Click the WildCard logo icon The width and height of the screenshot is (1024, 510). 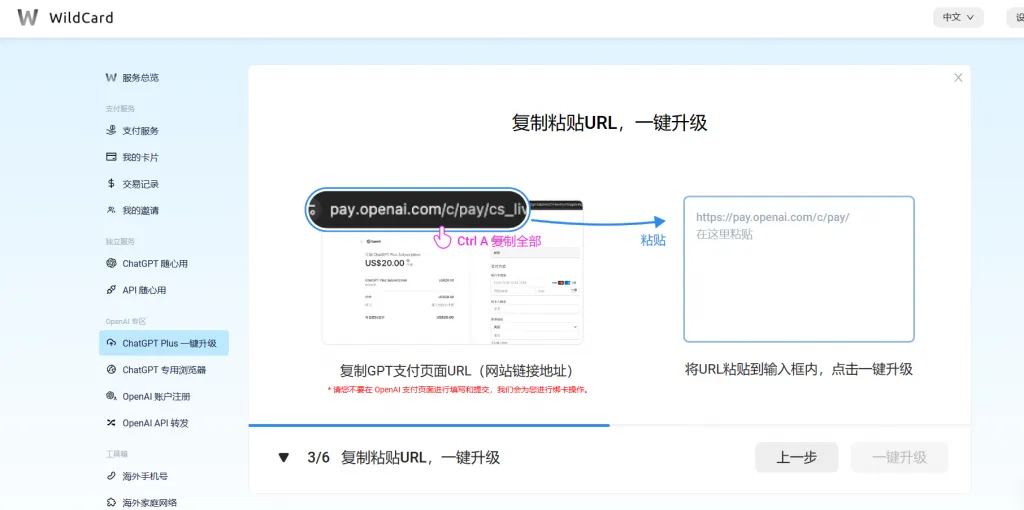[x=27, y=18]
